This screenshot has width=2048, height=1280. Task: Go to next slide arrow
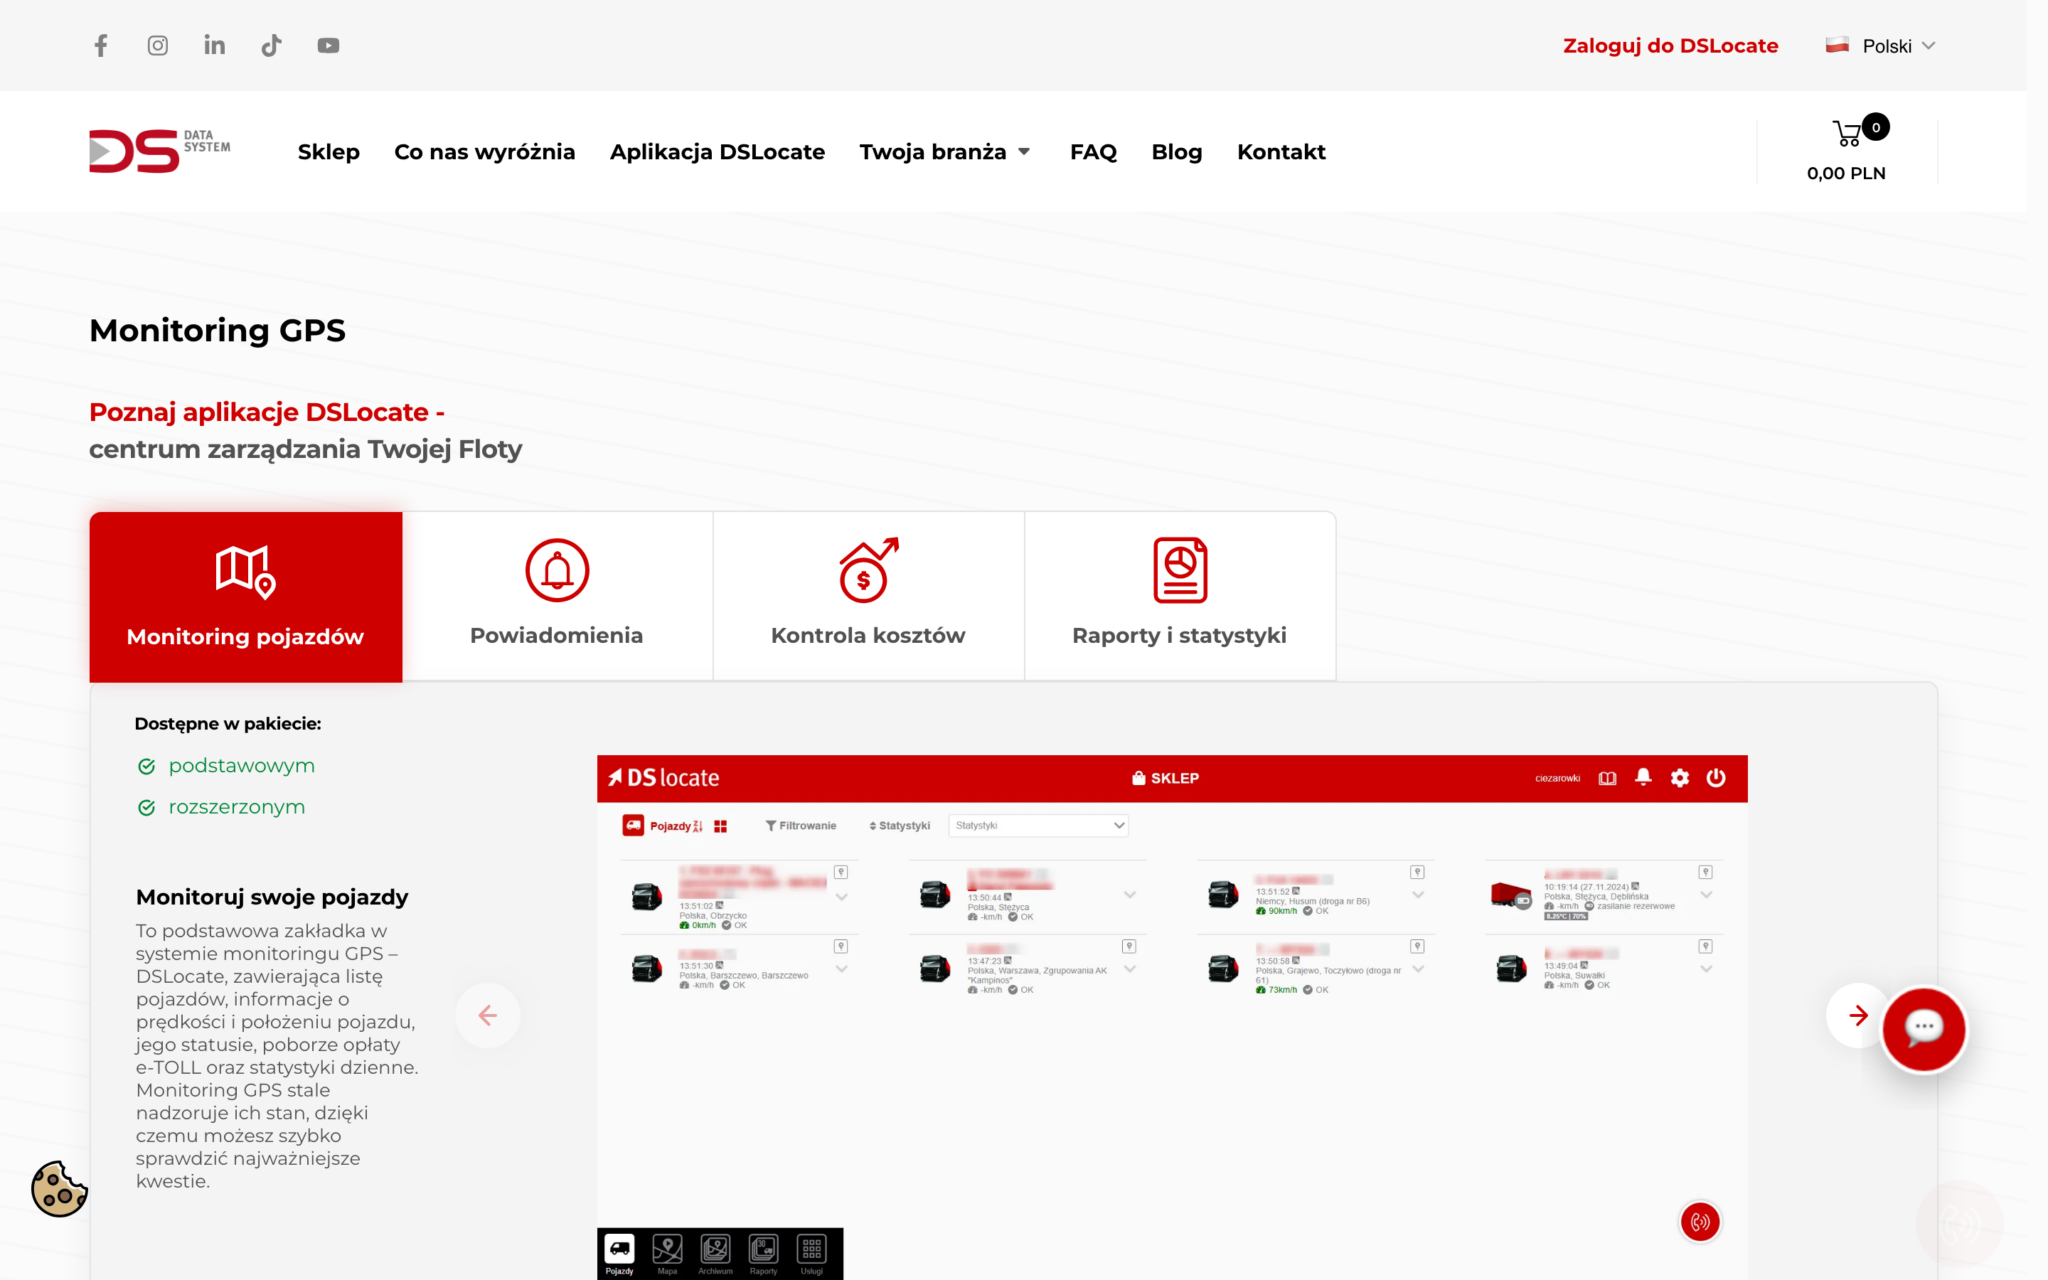click(1857, 1016)
